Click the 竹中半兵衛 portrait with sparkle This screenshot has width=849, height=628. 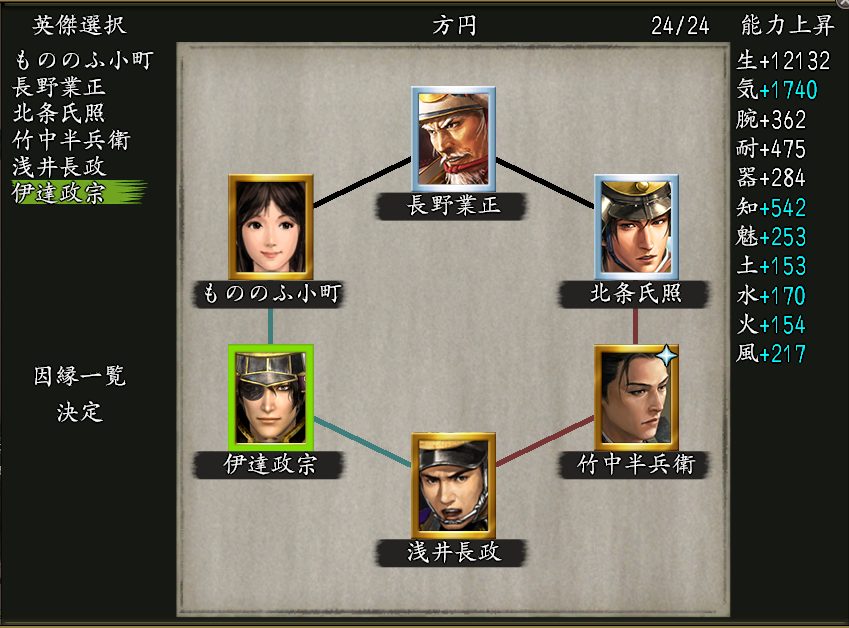(636, 397)
